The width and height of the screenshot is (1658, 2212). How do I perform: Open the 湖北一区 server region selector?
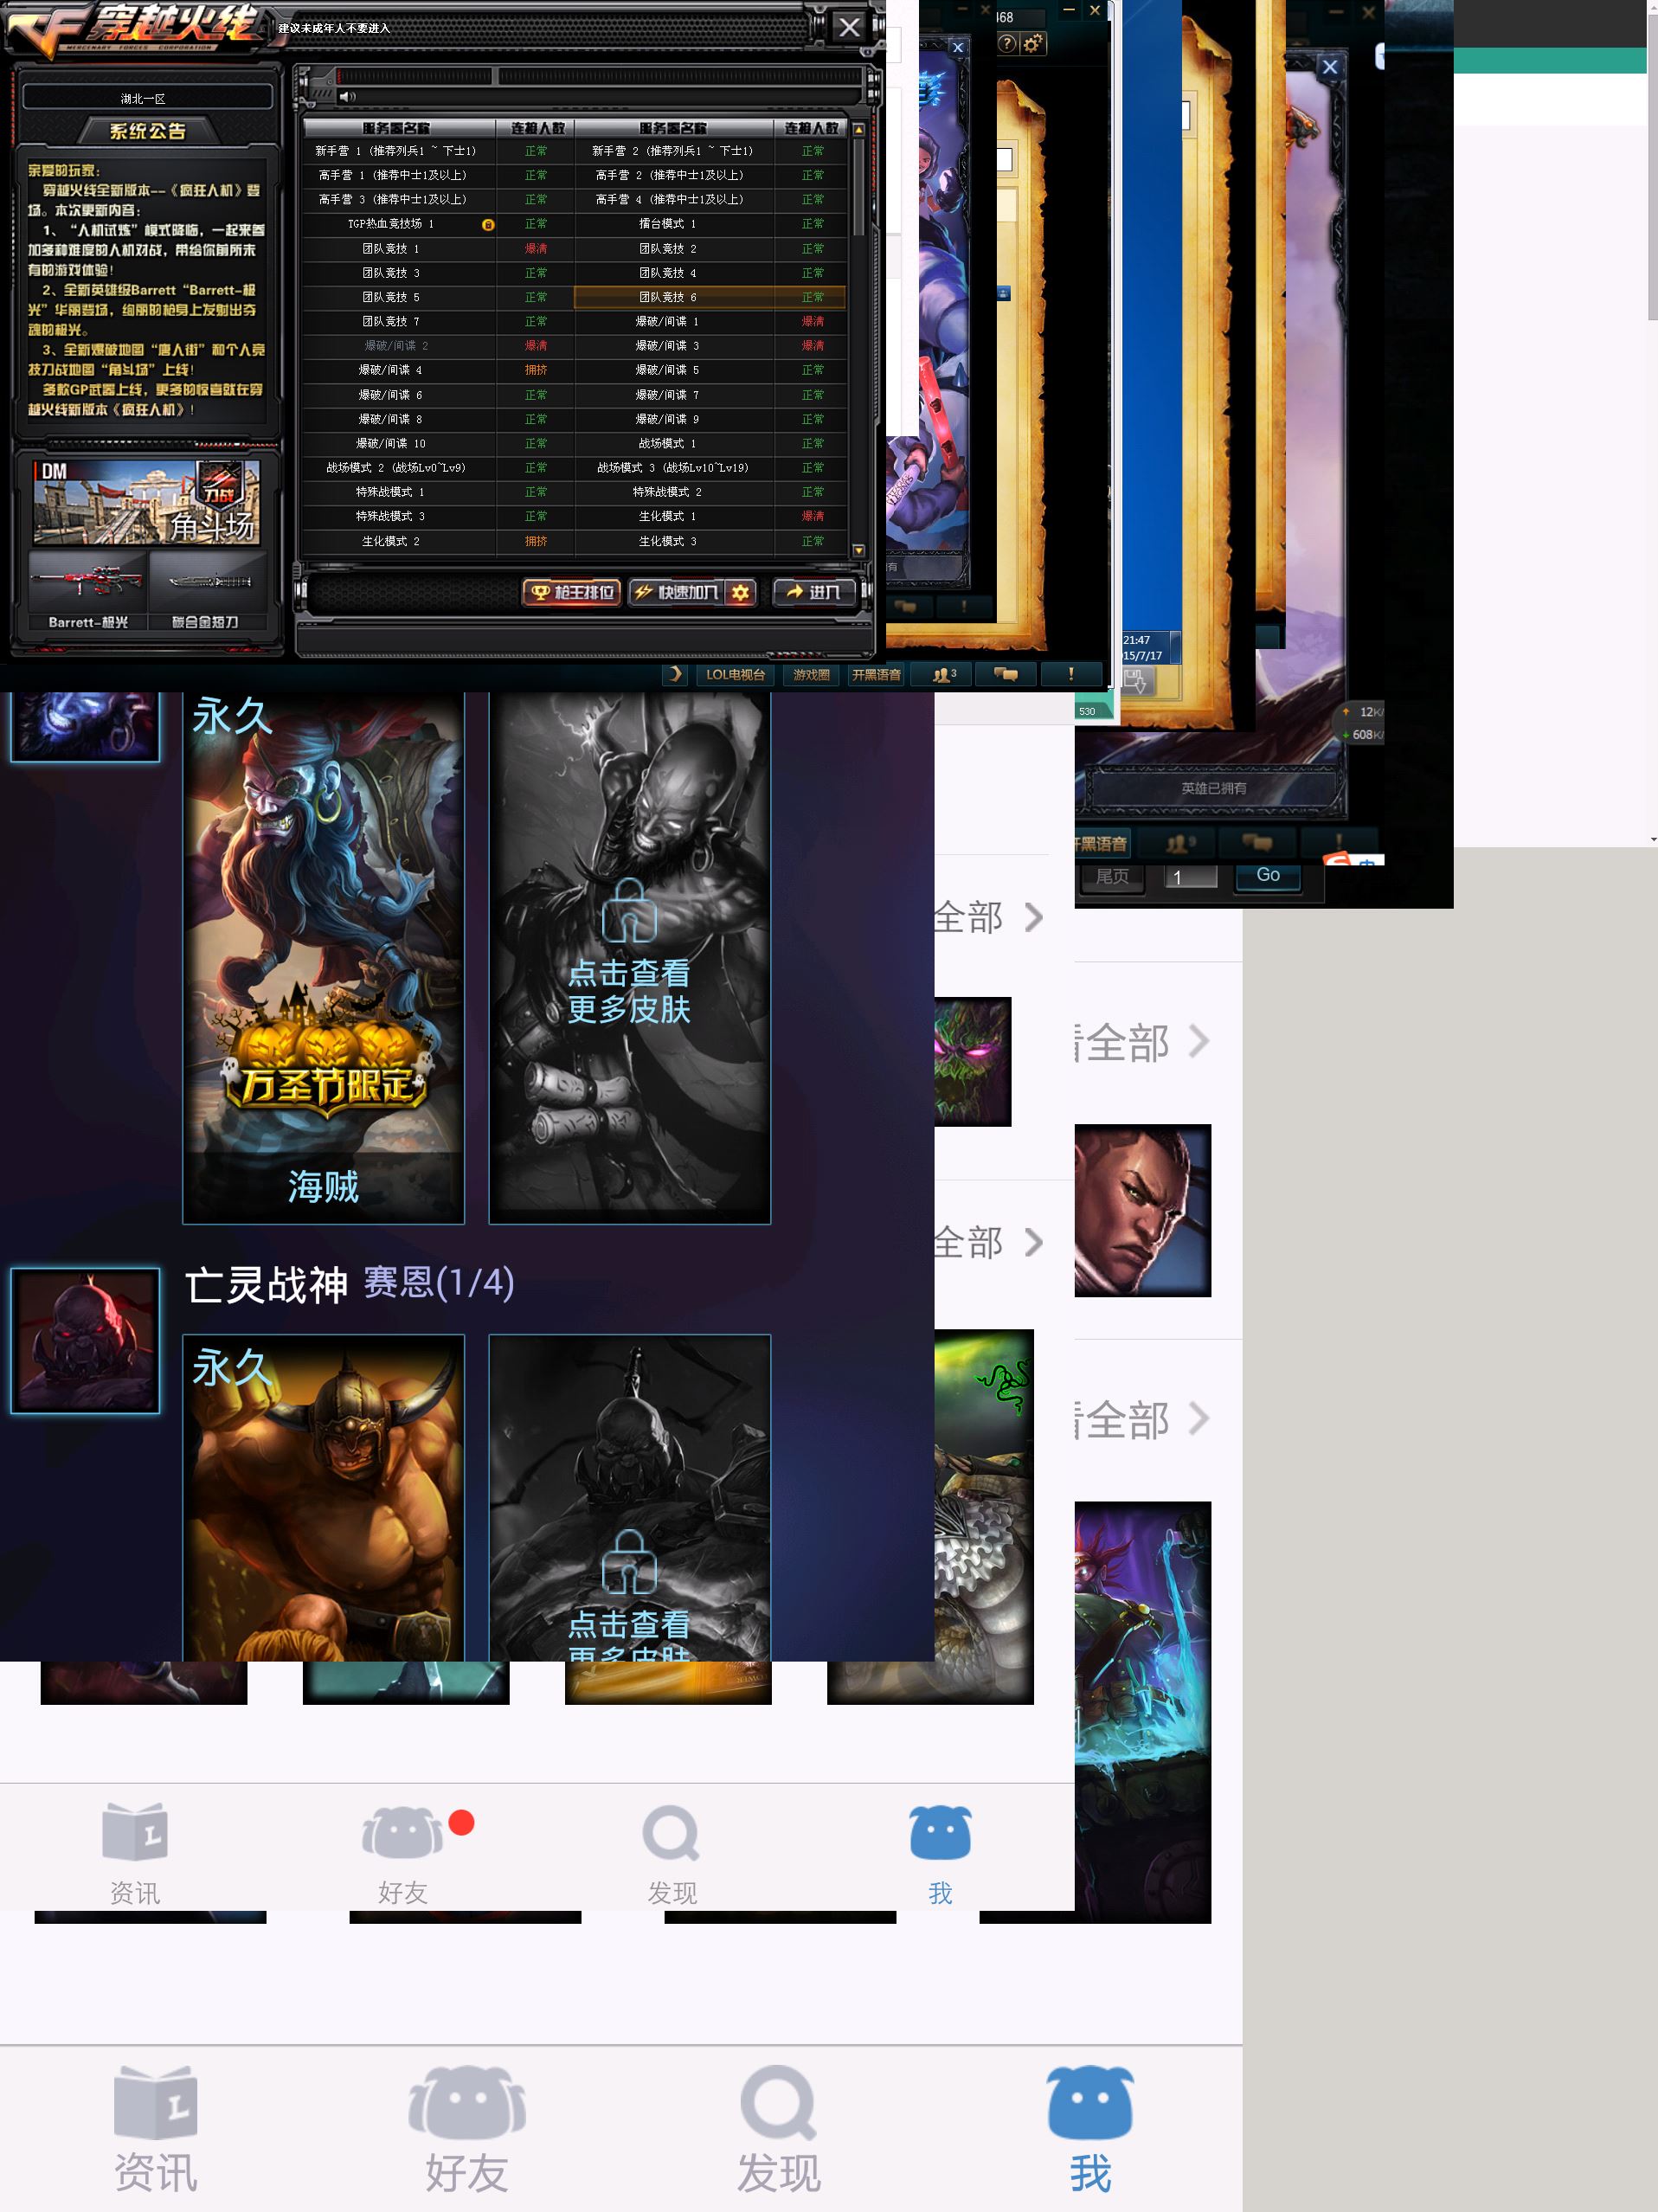tap(147, 98)
